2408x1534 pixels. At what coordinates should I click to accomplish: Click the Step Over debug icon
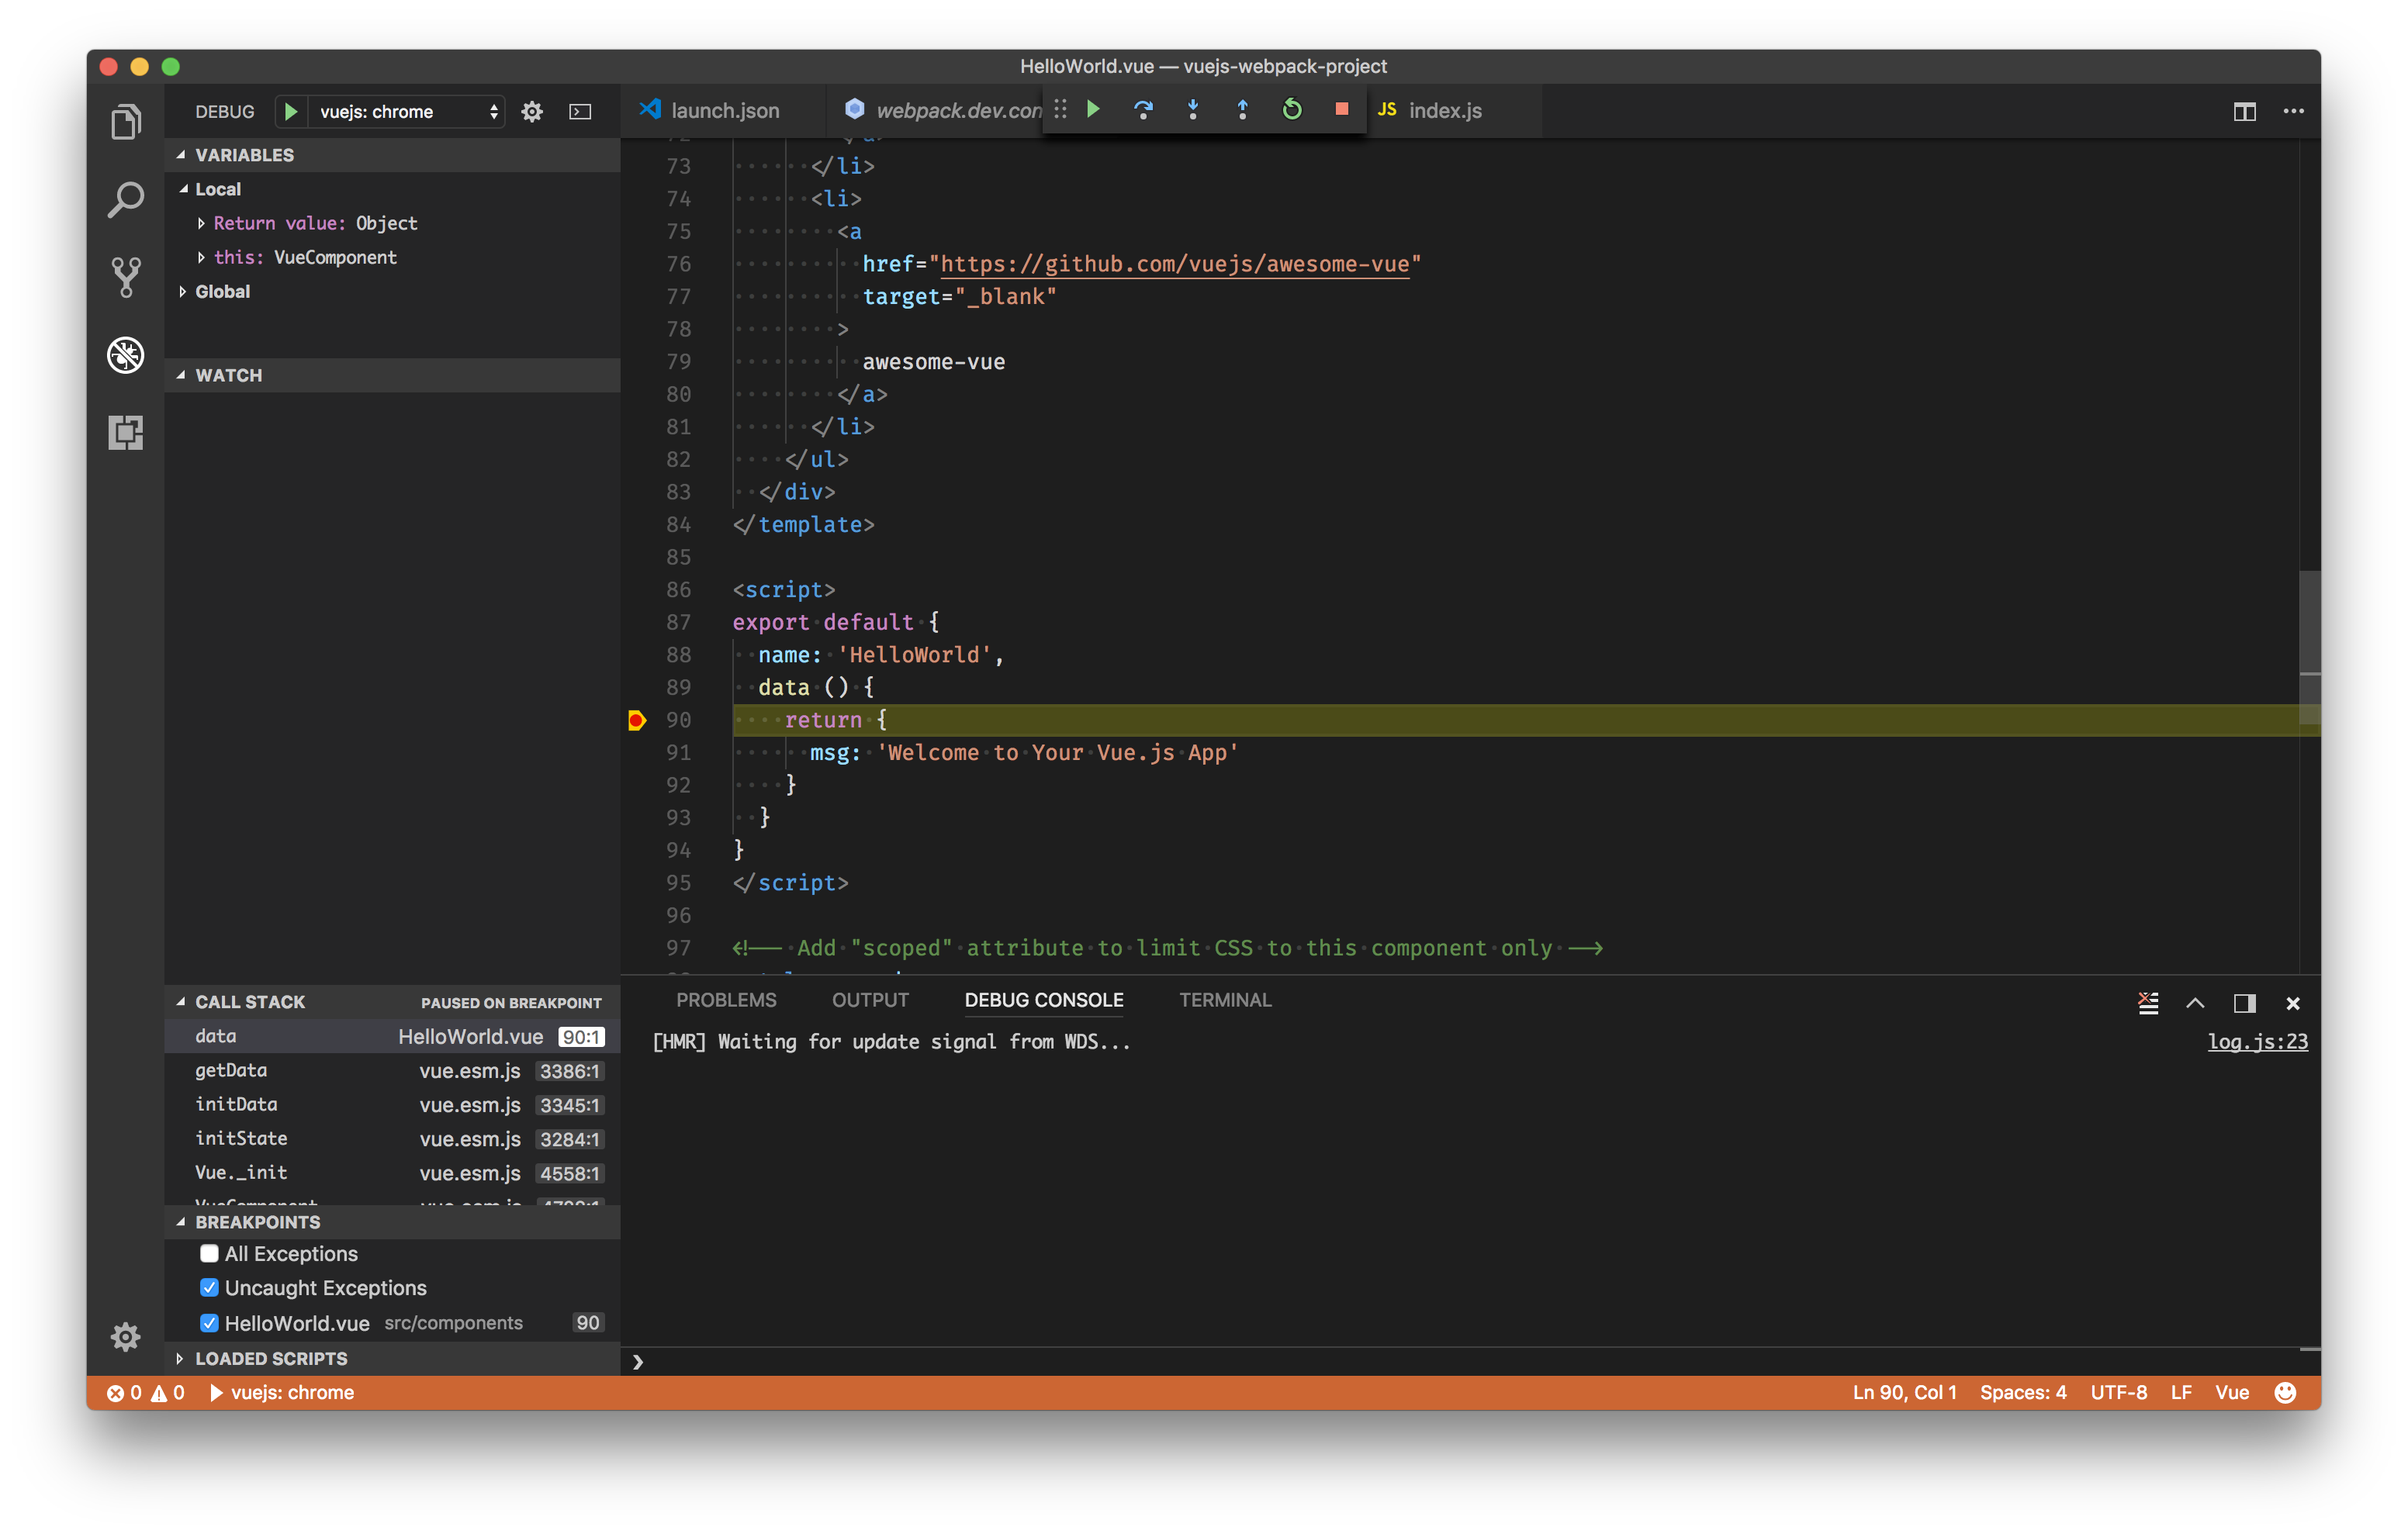point(1143,110)
